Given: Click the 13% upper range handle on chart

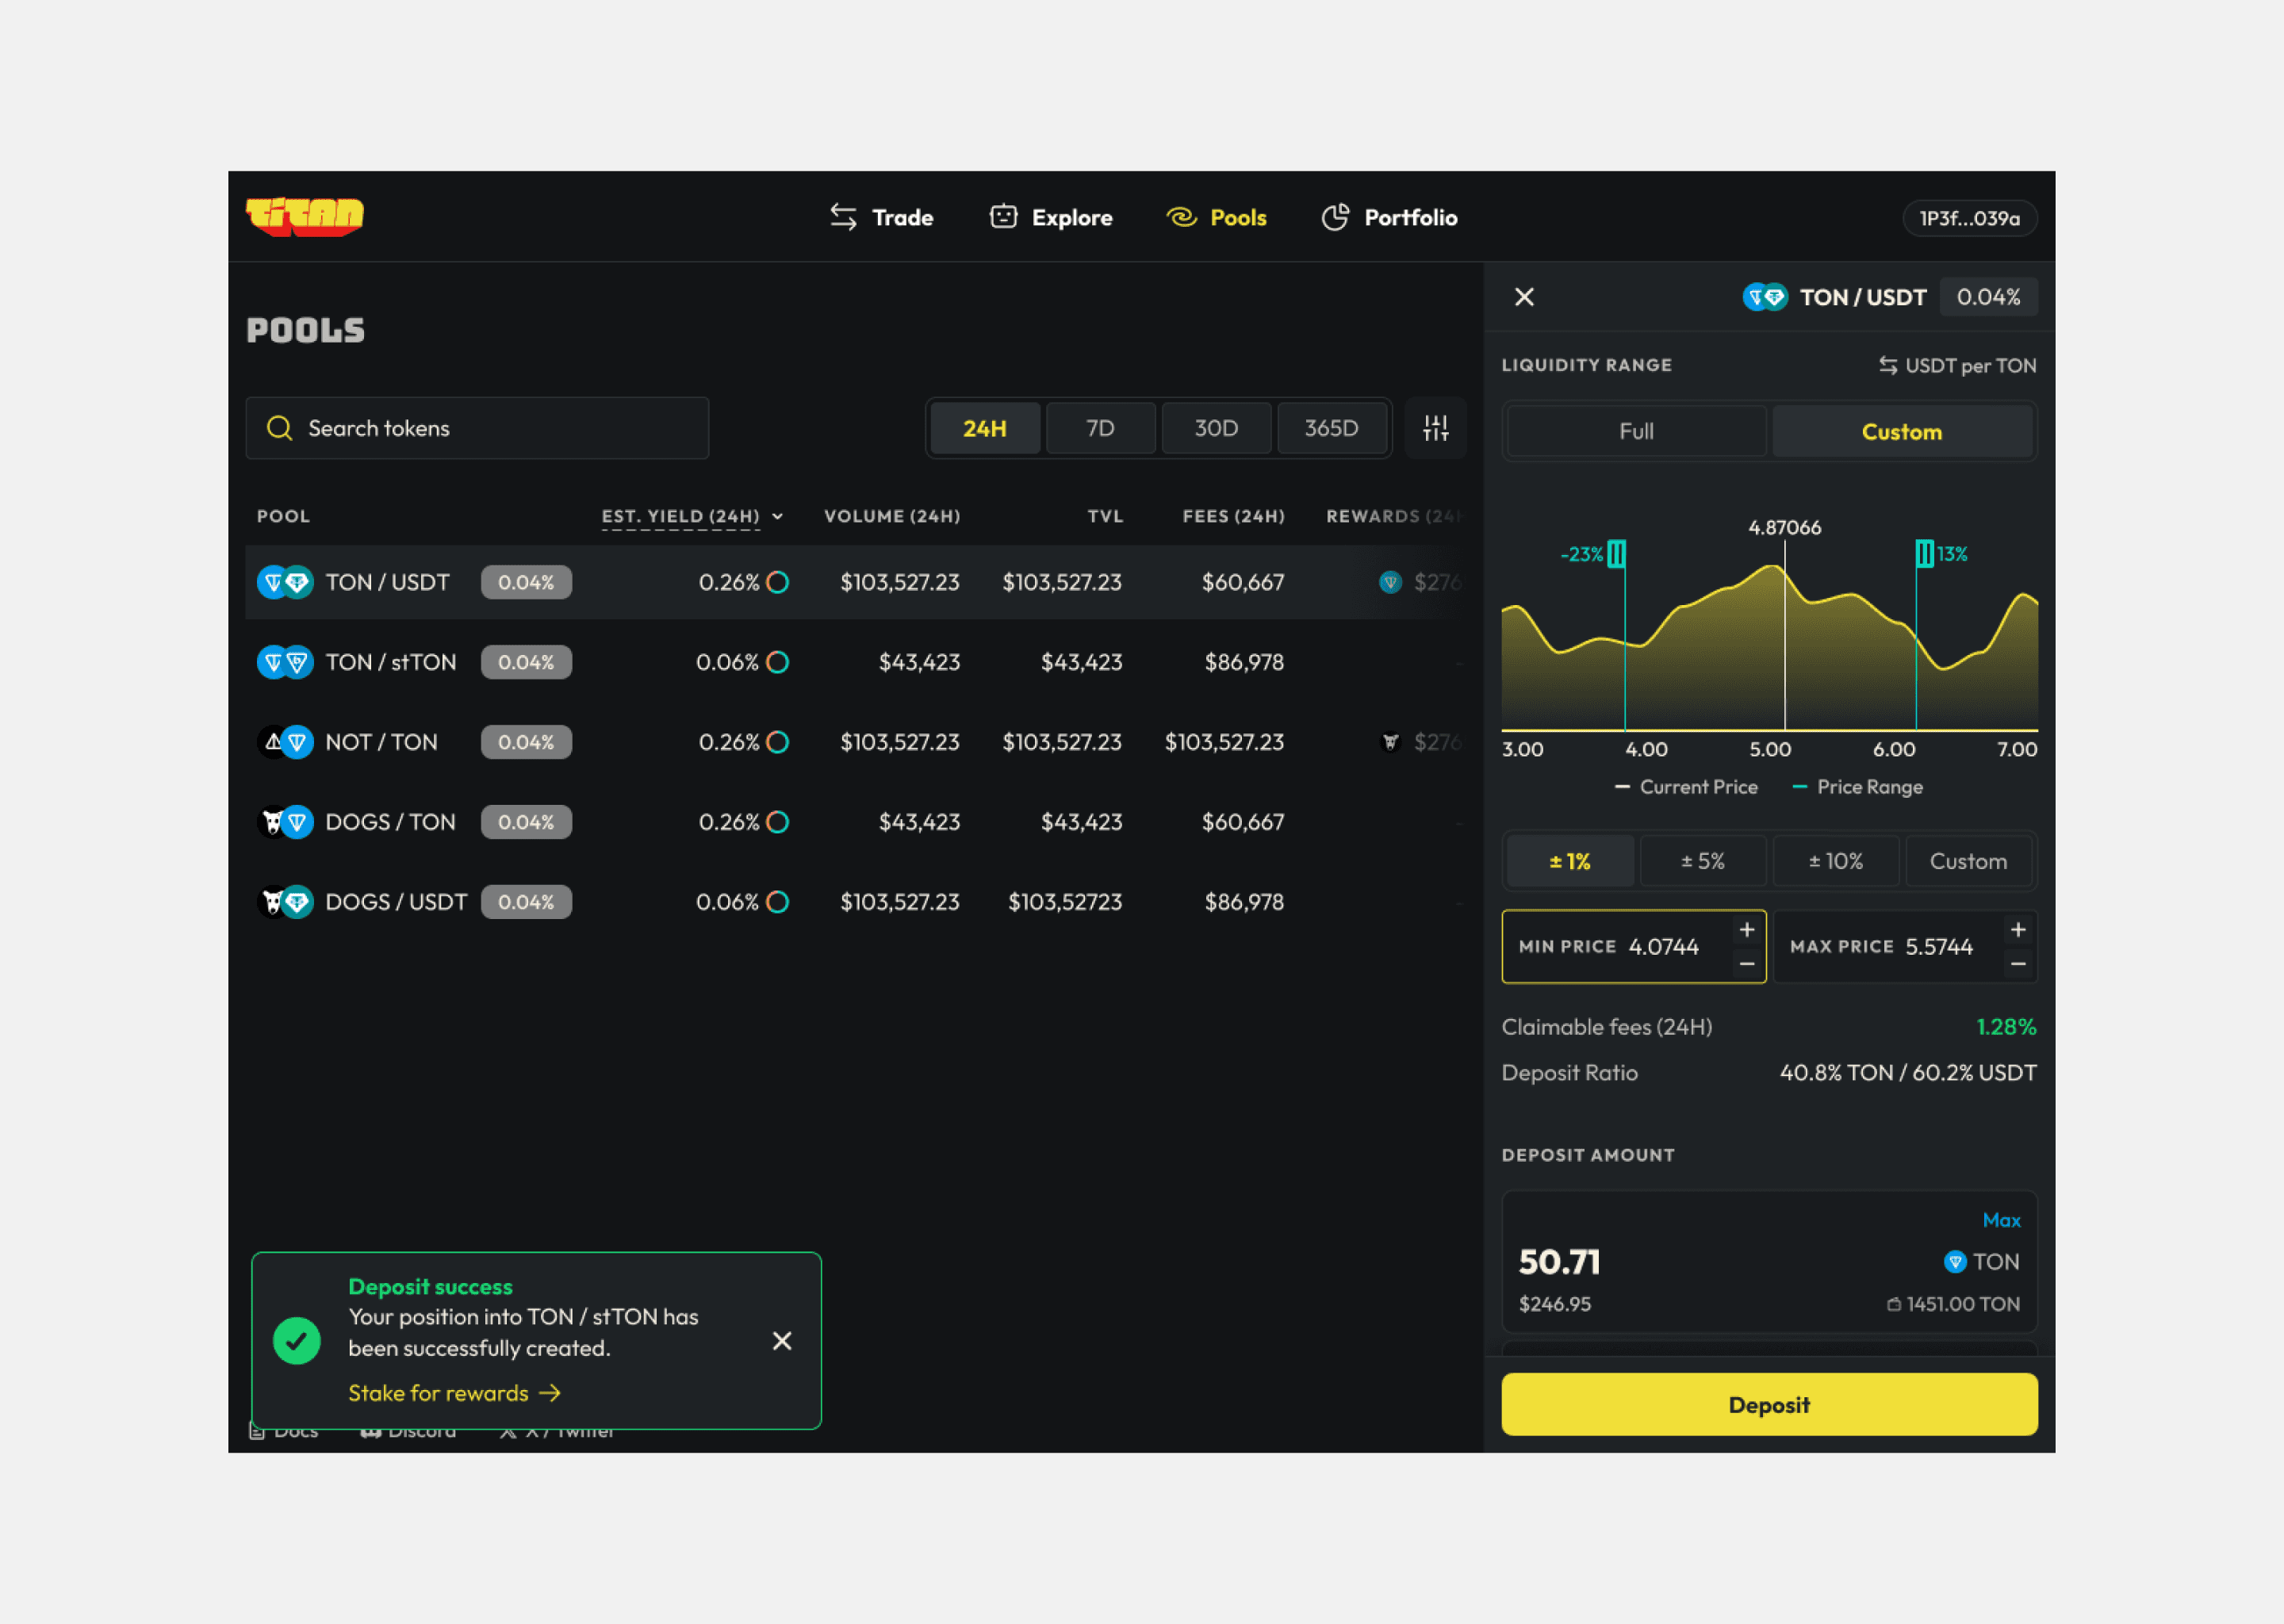Looking at the screenshot, I should tap(1924, 554).
